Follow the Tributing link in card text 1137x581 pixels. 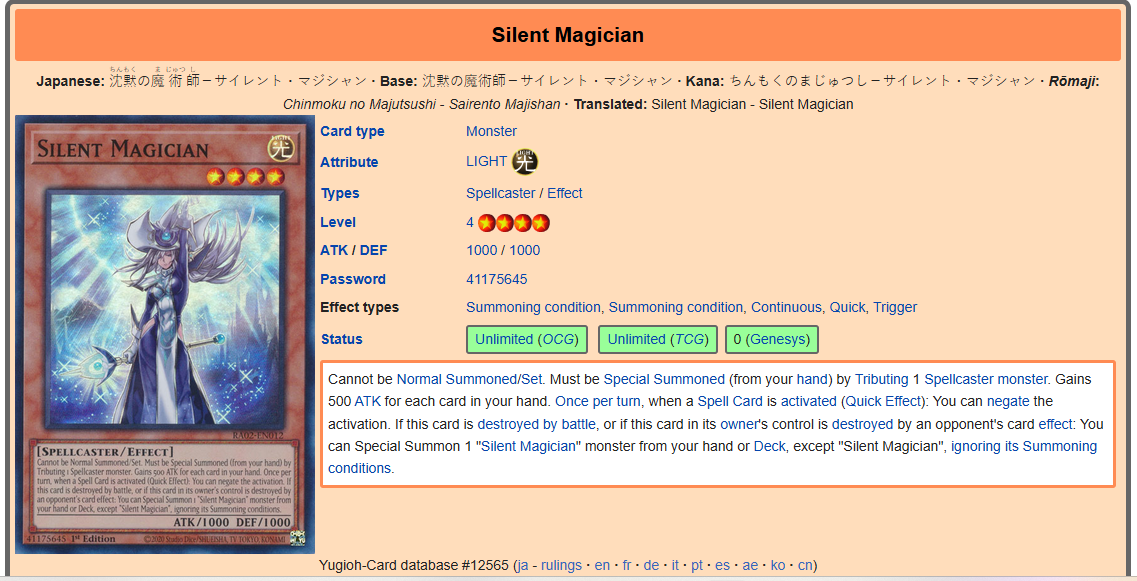coord(882,379)
